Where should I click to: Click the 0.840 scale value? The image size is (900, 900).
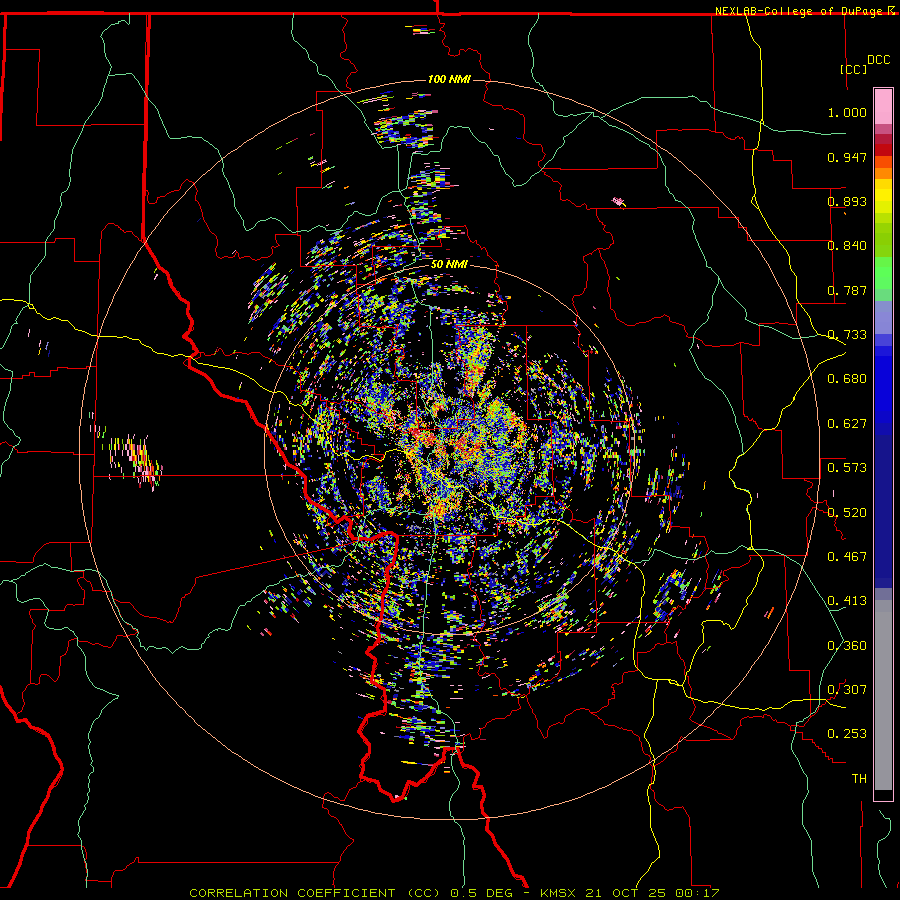pos(847,246)
